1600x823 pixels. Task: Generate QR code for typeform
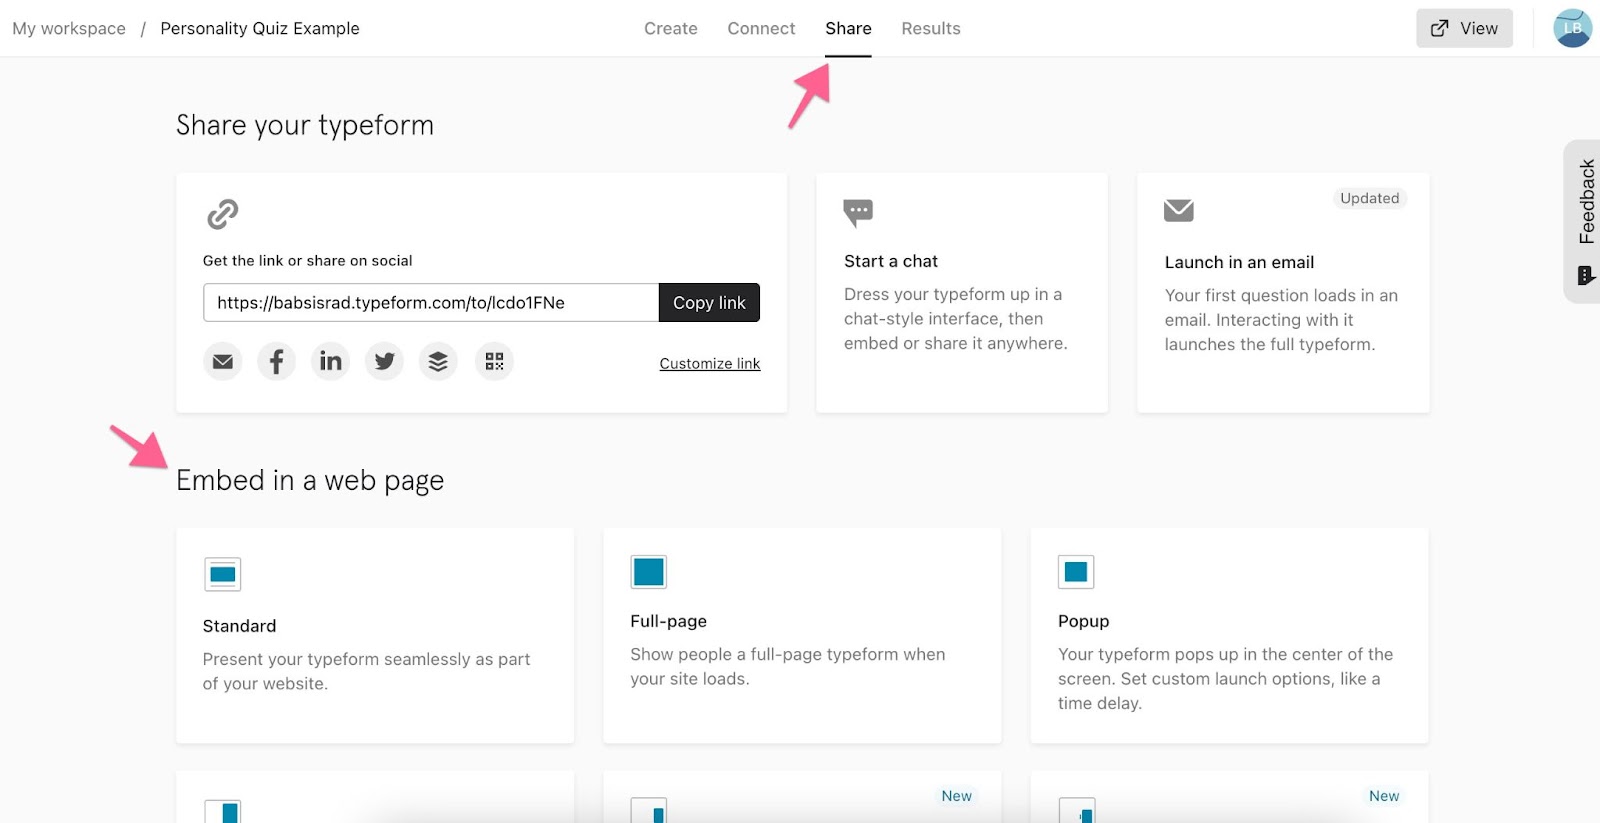(x=494, y=361)
